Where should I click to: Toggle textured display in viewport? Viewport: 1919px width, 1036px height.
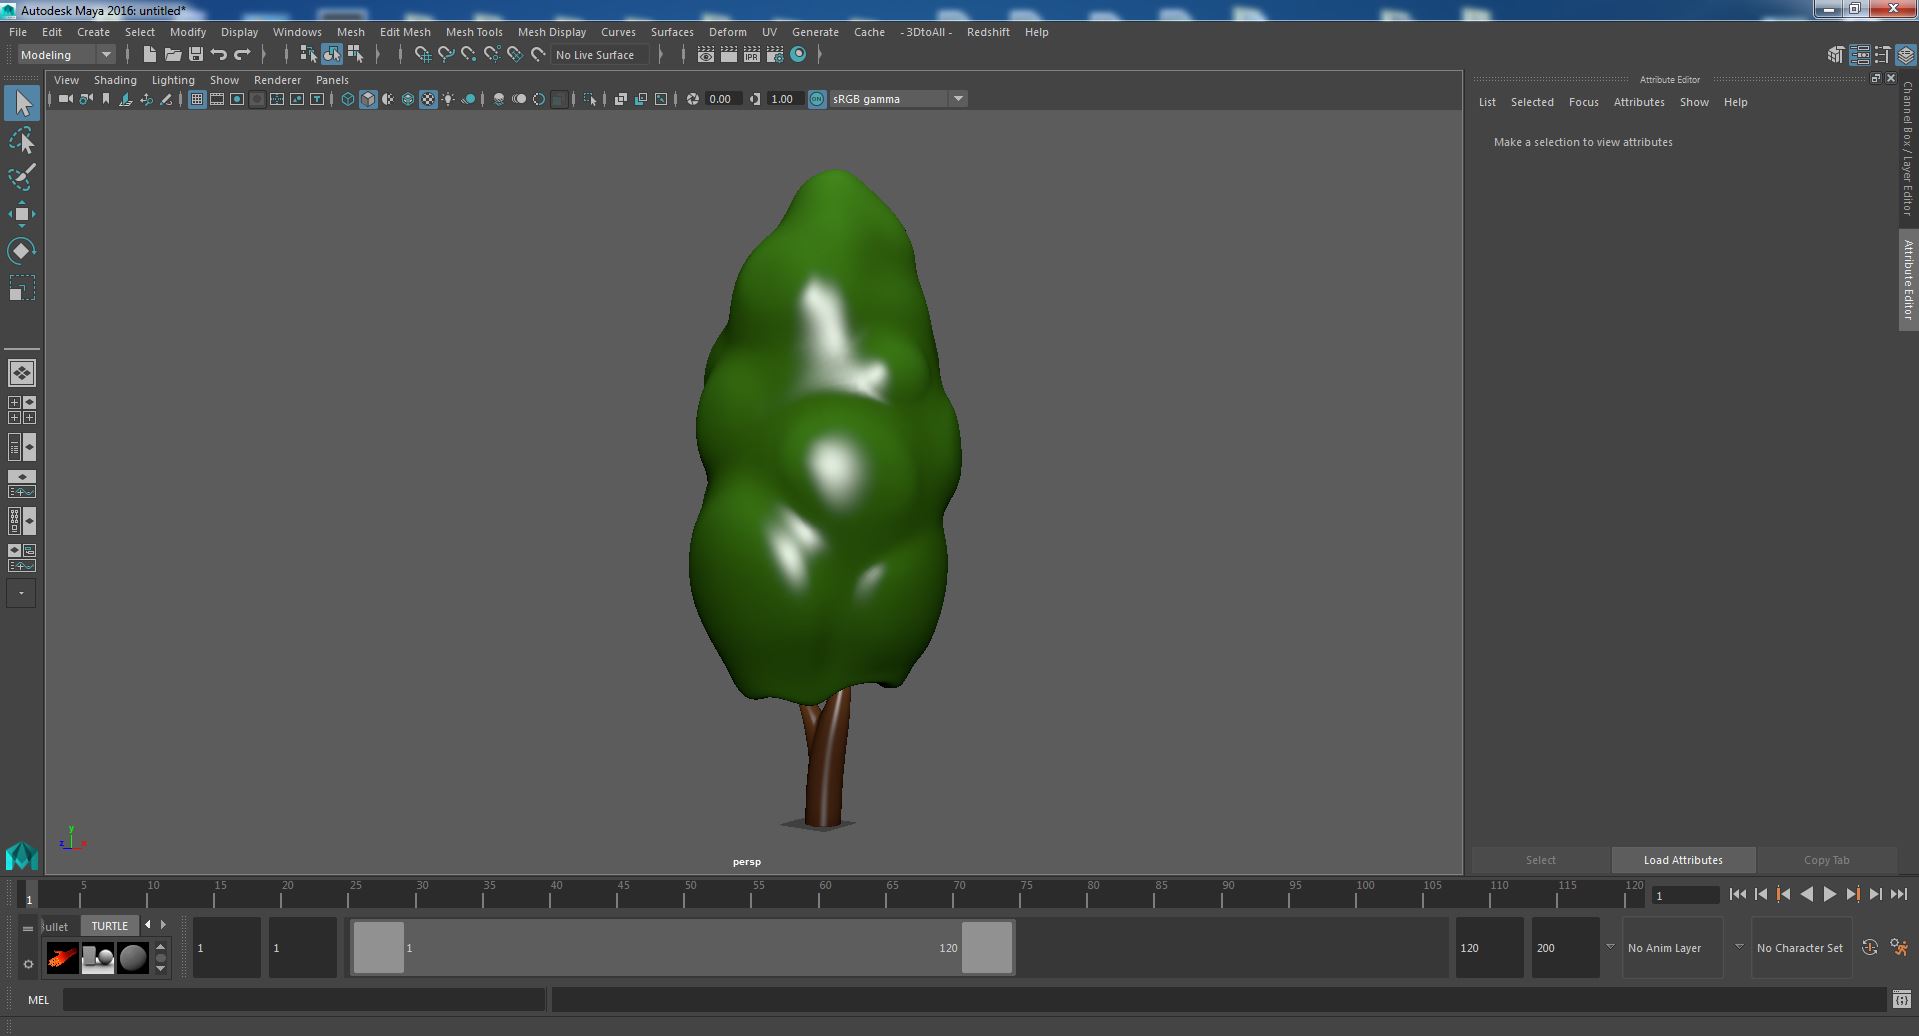click(x=428, y=99)
